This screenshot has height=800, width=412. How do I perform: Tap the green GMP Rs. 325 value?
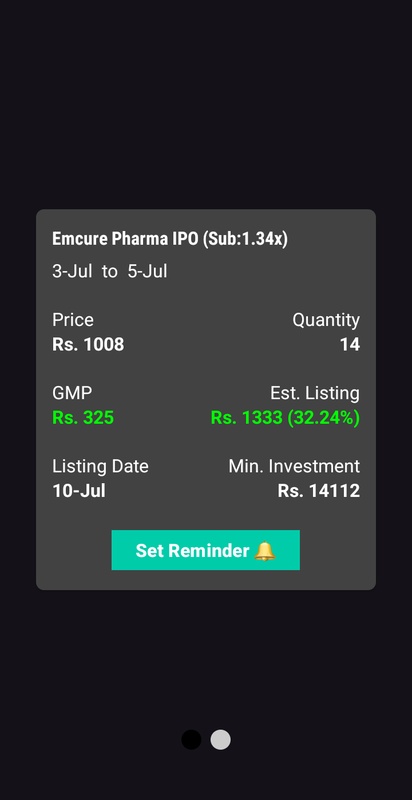pos(83,417)
